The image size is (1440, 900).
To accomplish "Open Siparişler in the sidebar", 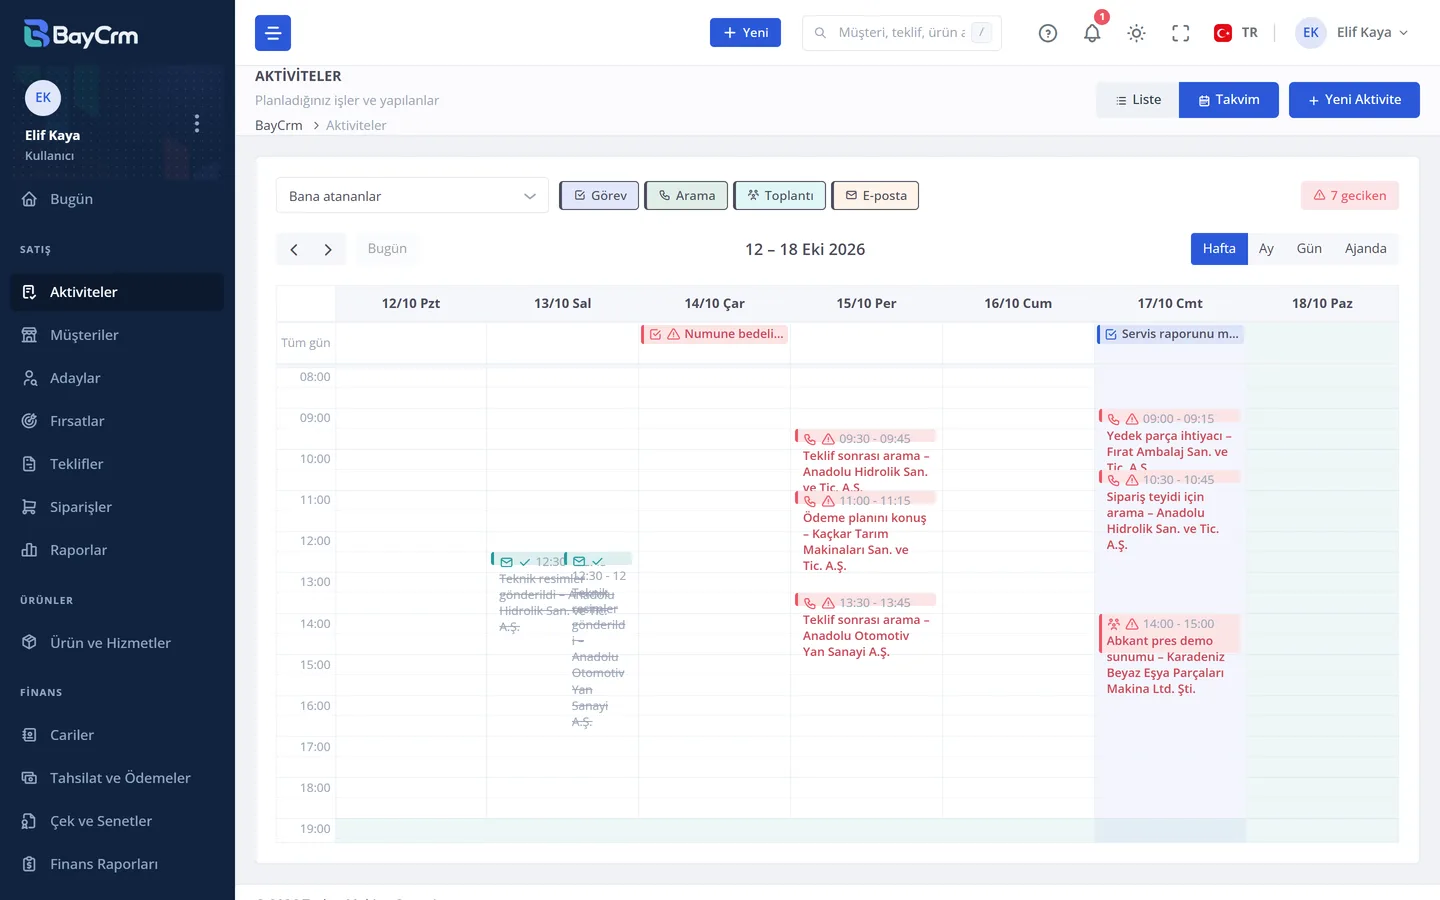I will (x=117, y=507).
